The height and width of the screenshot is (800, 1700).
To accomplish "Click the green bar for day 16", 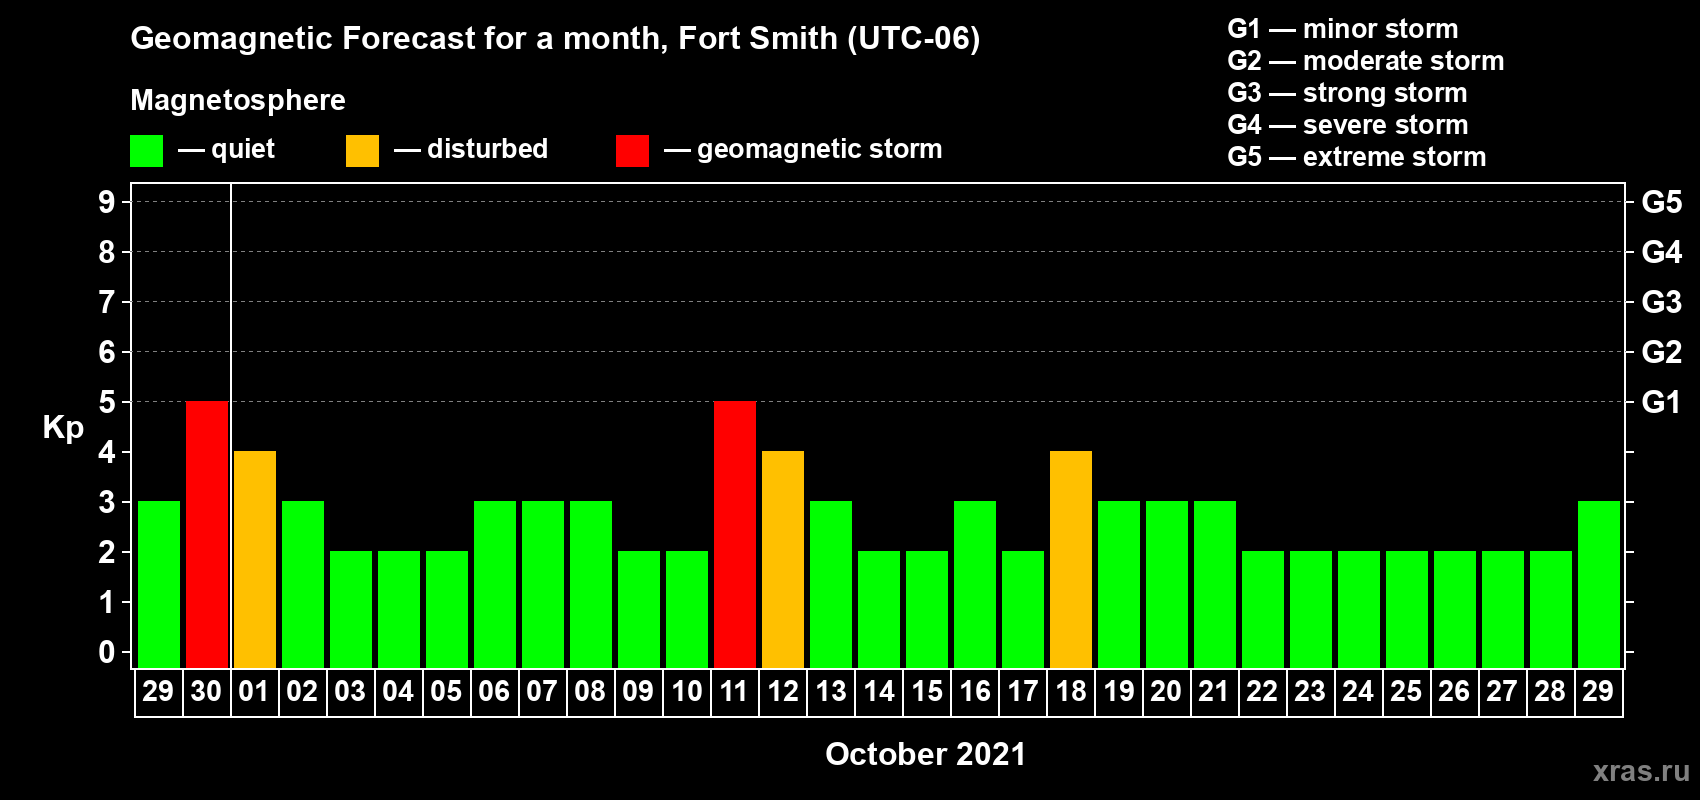I will click(x=975, y=585).
